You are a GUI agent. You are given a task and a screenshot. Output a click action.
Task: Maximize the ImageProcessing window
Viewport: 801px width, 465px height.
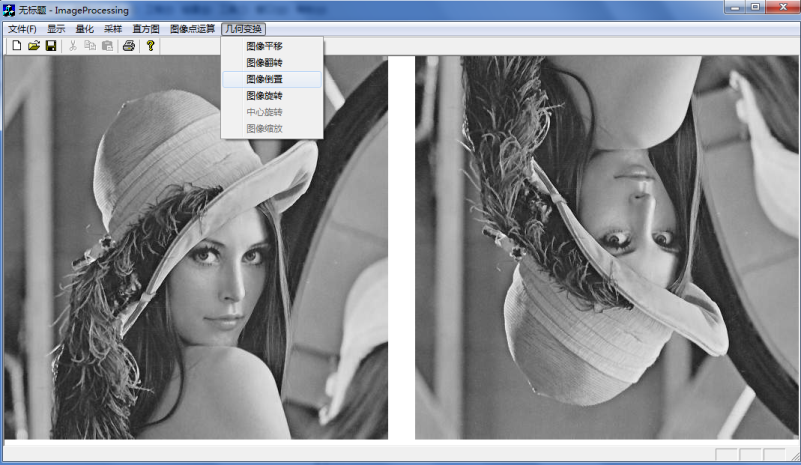tap(756, 7)
